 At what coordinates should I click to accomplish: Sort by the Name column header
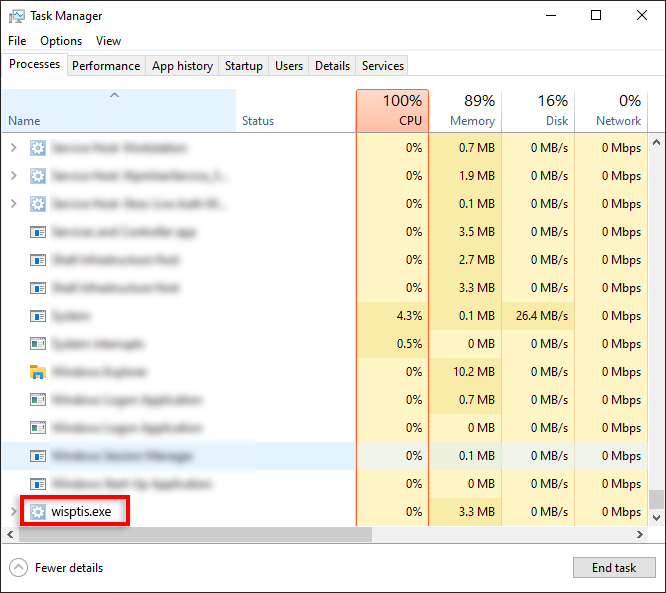[x=119, y=111]
